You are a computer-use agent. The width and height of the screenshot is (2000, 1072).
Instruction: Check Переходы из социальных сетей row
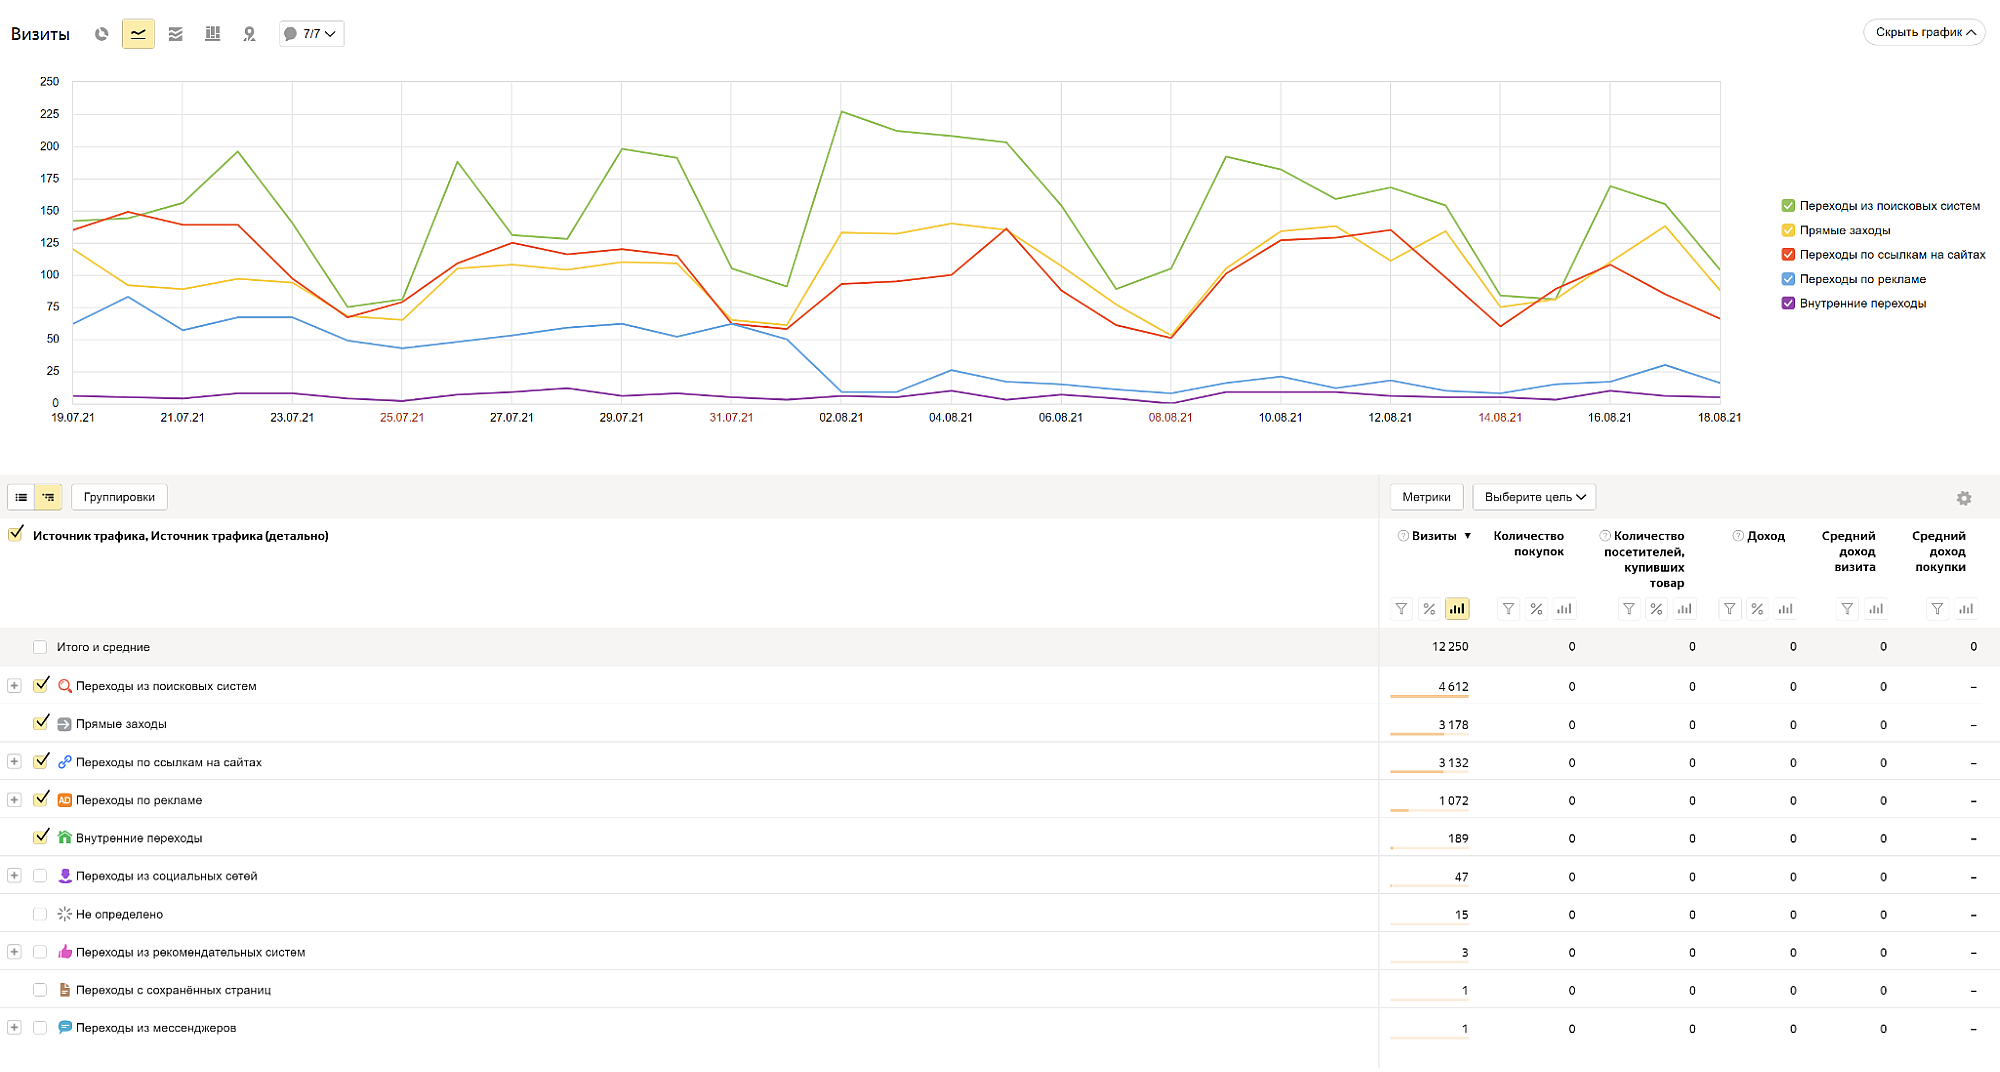point(40,876)
